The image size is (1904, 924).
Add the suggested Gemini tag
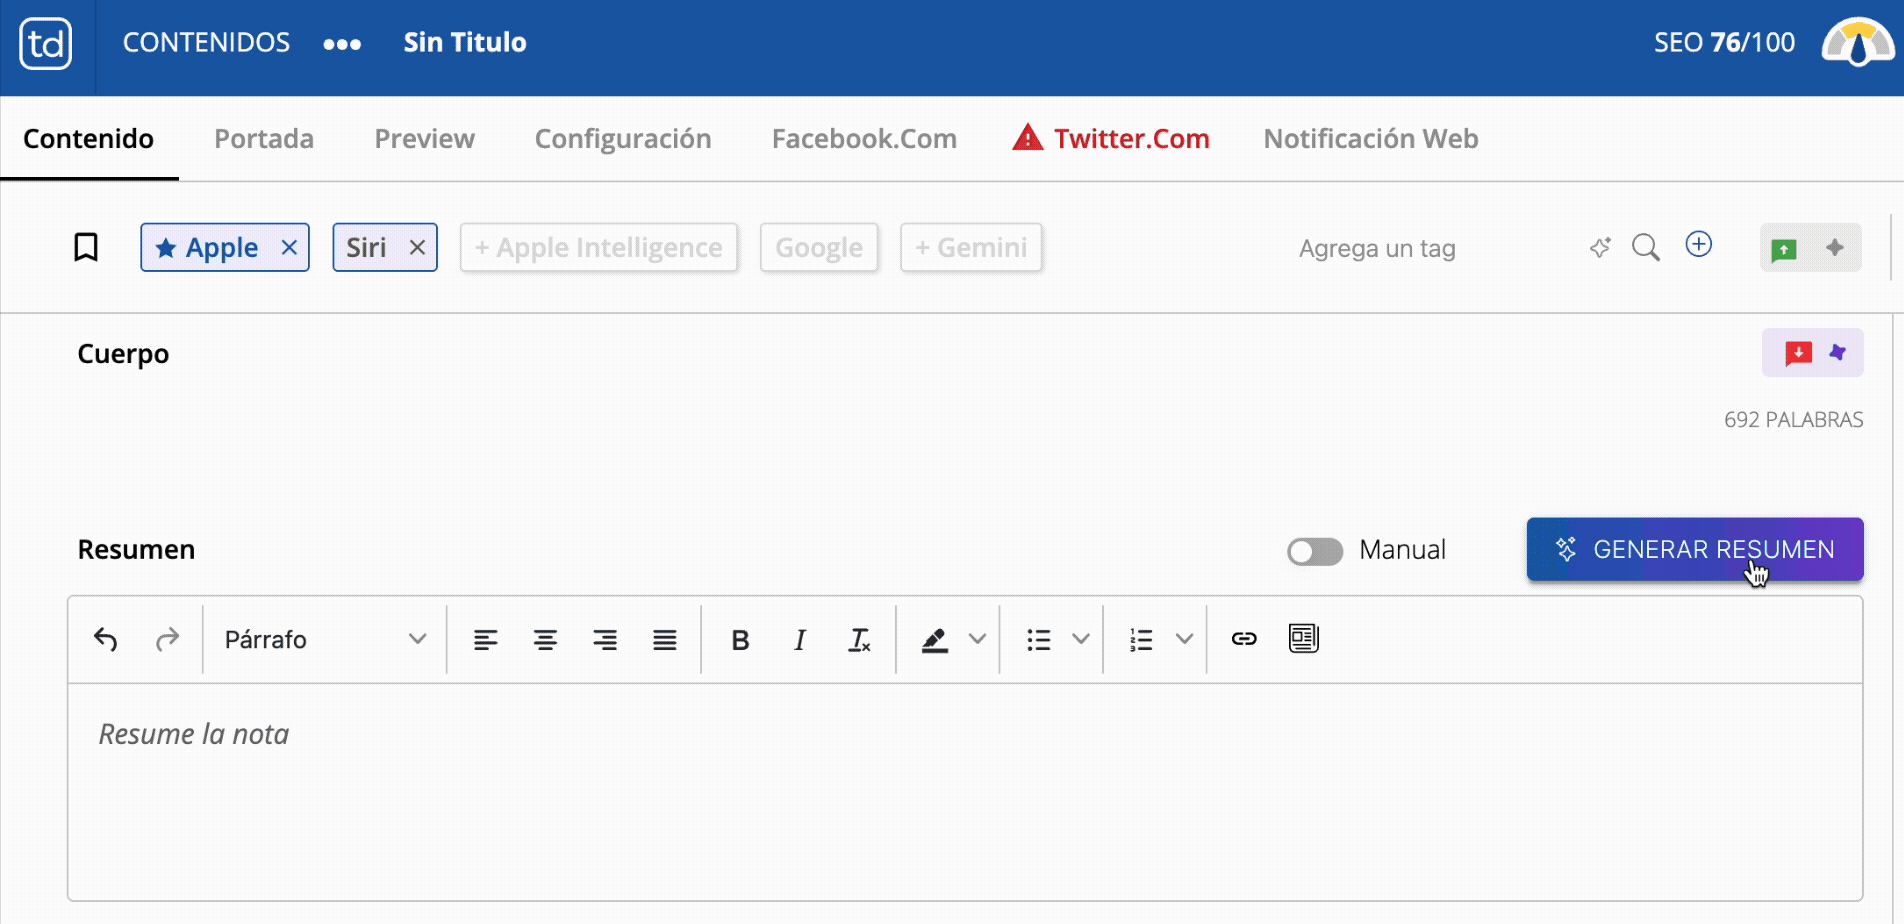tap(971, 247)
